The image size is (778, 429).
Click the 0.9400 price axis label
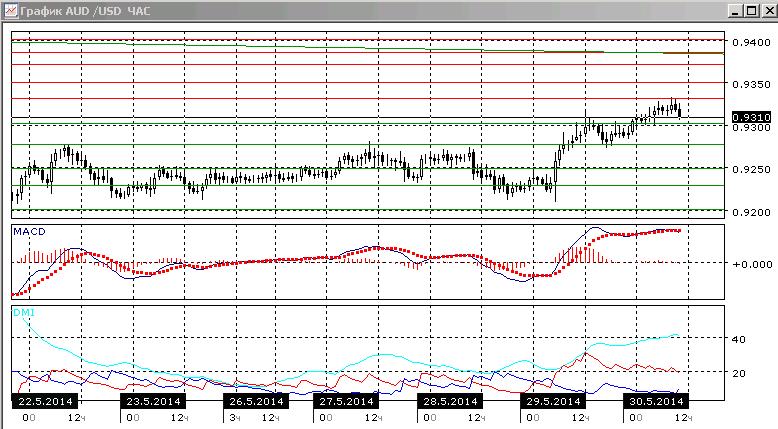751,43
